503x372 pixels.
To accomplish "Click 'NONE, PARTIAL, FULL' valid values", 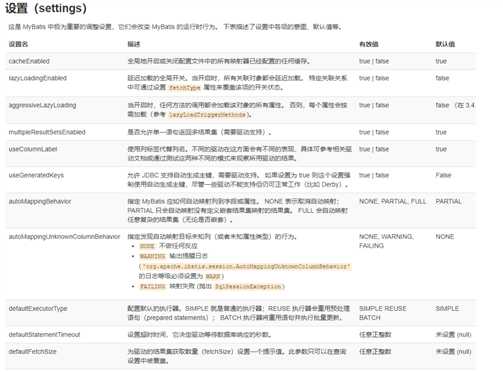I will tap(392, 201).
